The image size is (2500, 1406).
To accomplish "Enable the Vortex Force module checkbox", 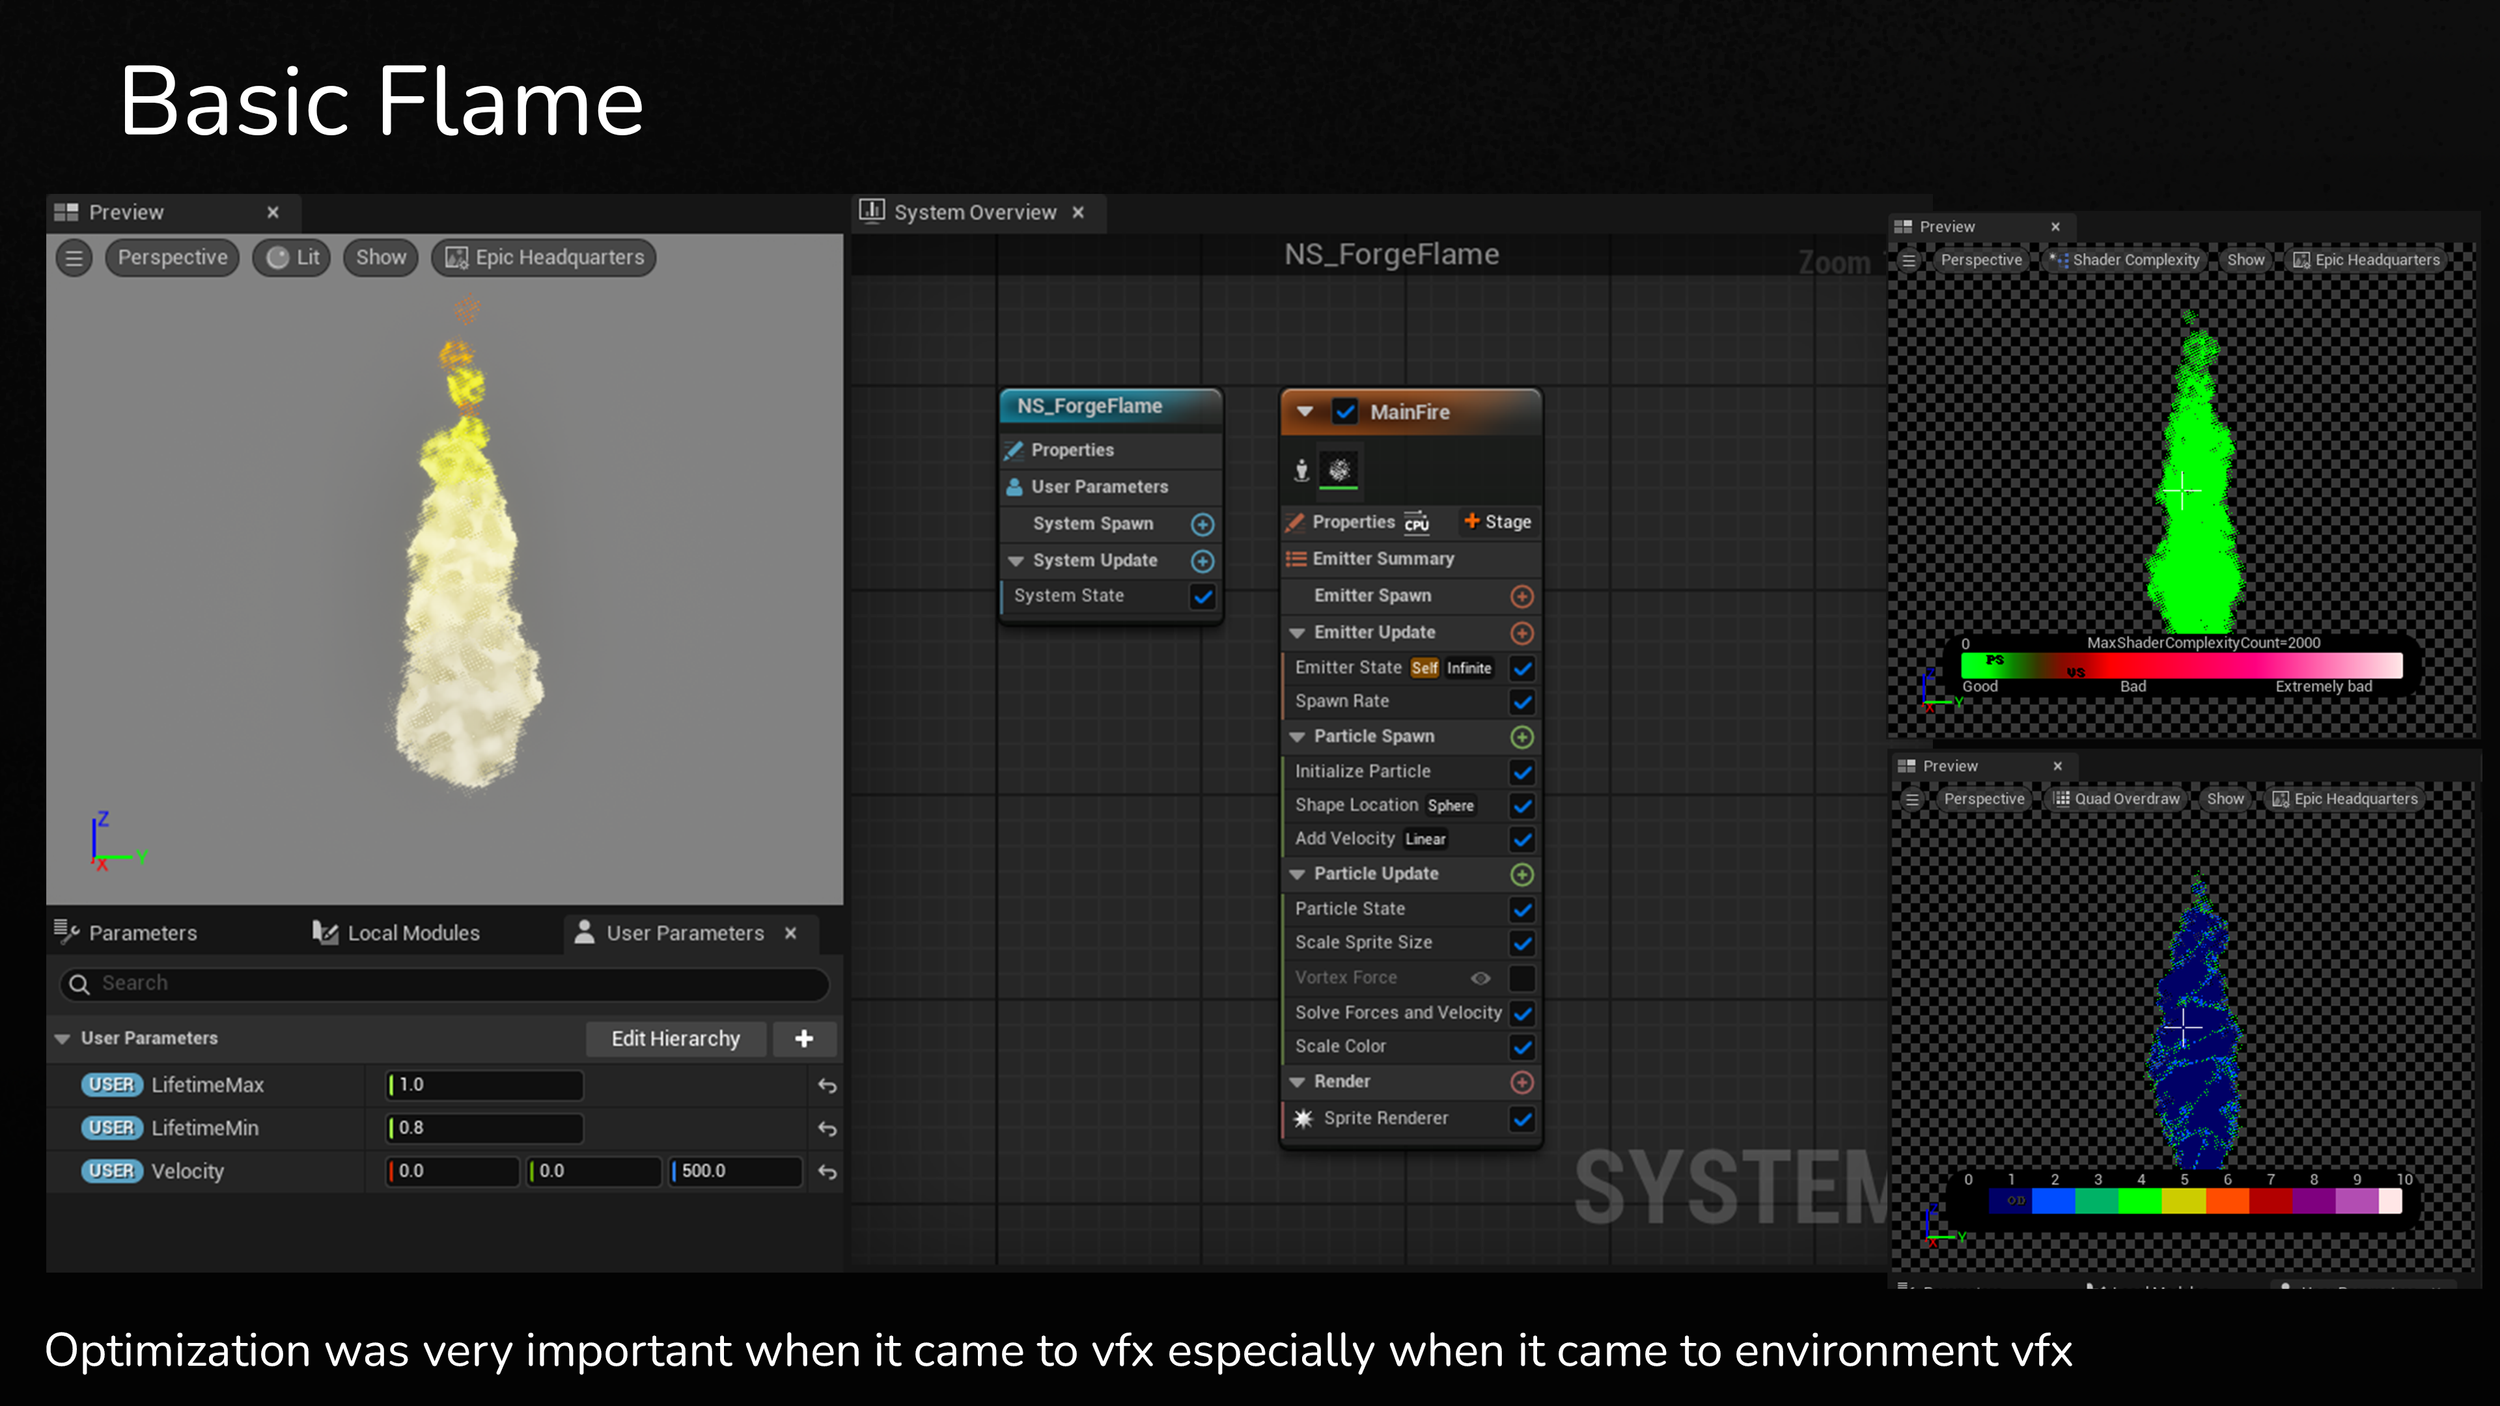I will click(1521, 978).
